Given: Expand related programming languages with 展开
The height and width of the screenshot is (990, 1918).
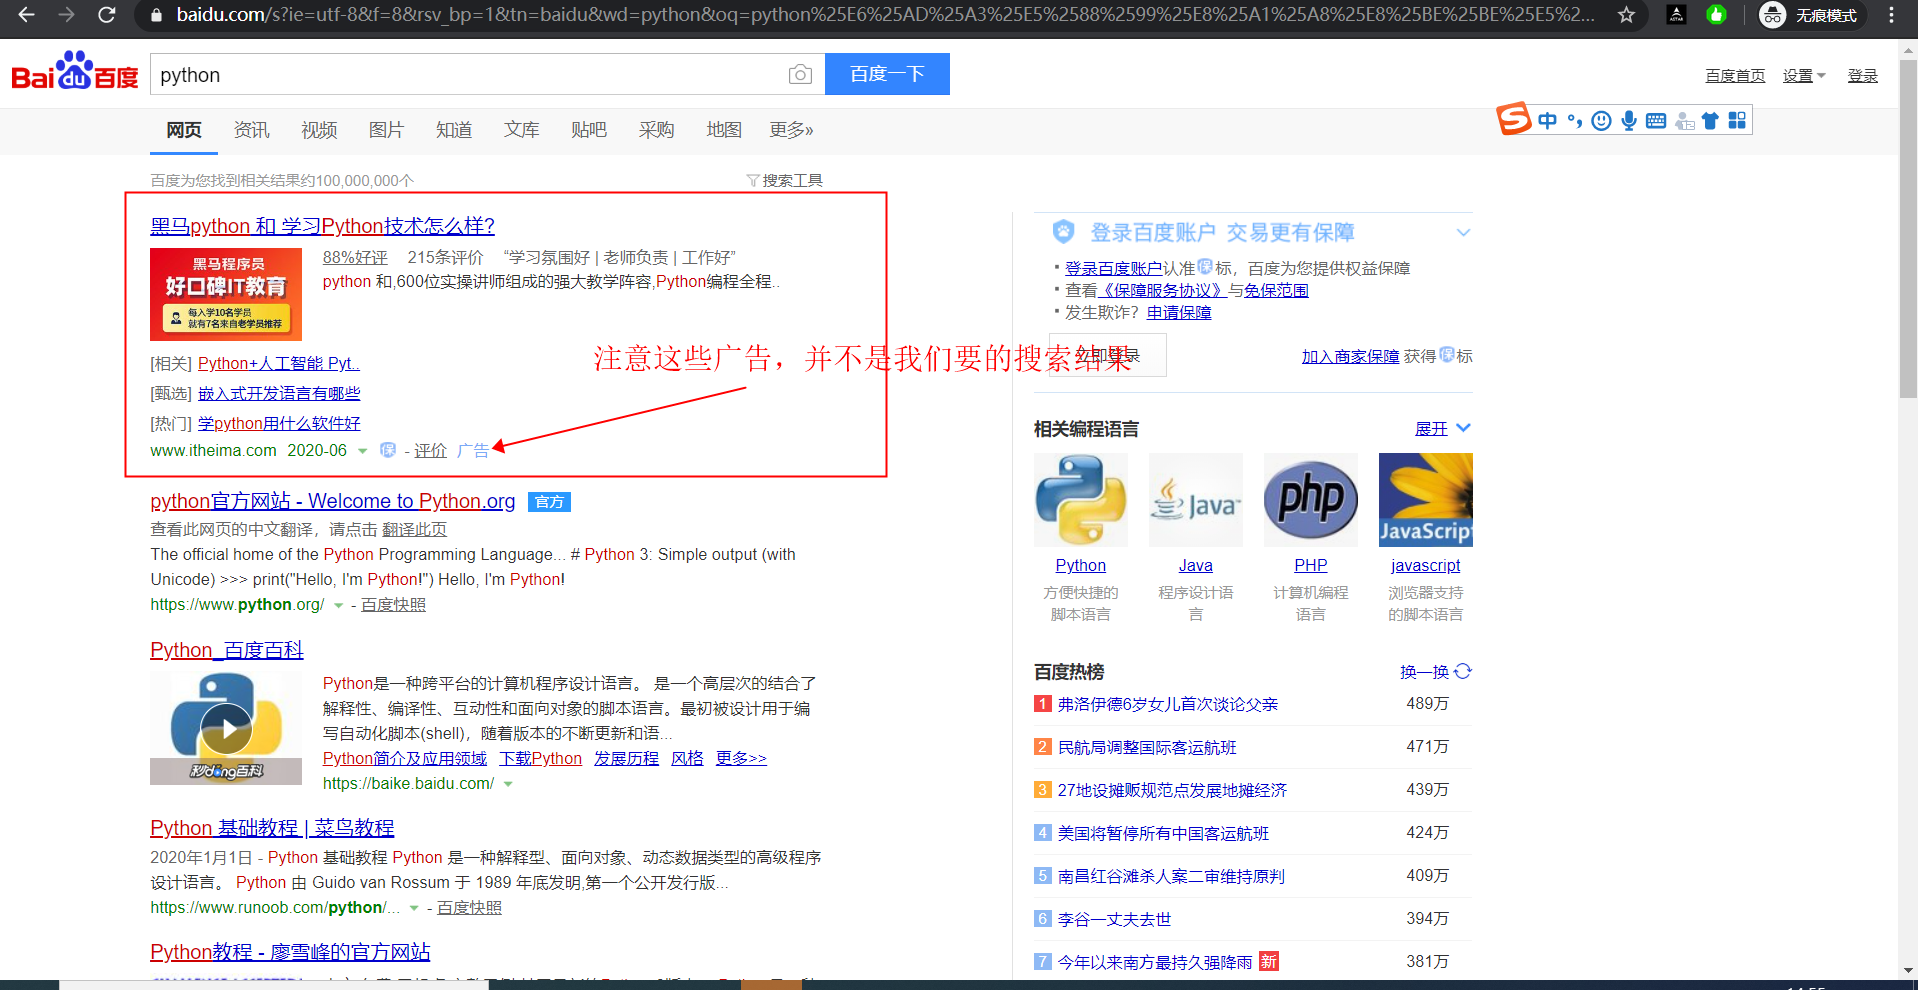Looking at the screenshot, I should pos(1442,428).
